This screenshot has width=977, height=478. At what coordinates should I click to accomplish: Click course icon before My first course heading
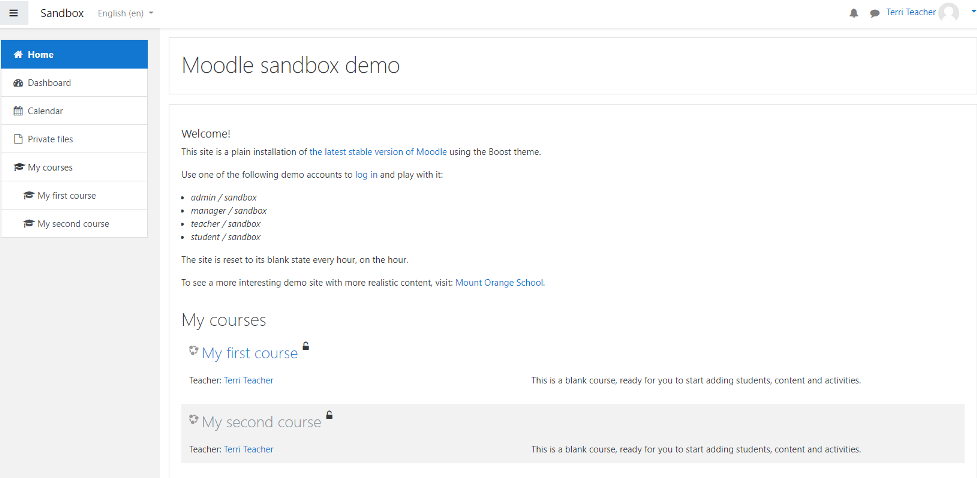193,351
